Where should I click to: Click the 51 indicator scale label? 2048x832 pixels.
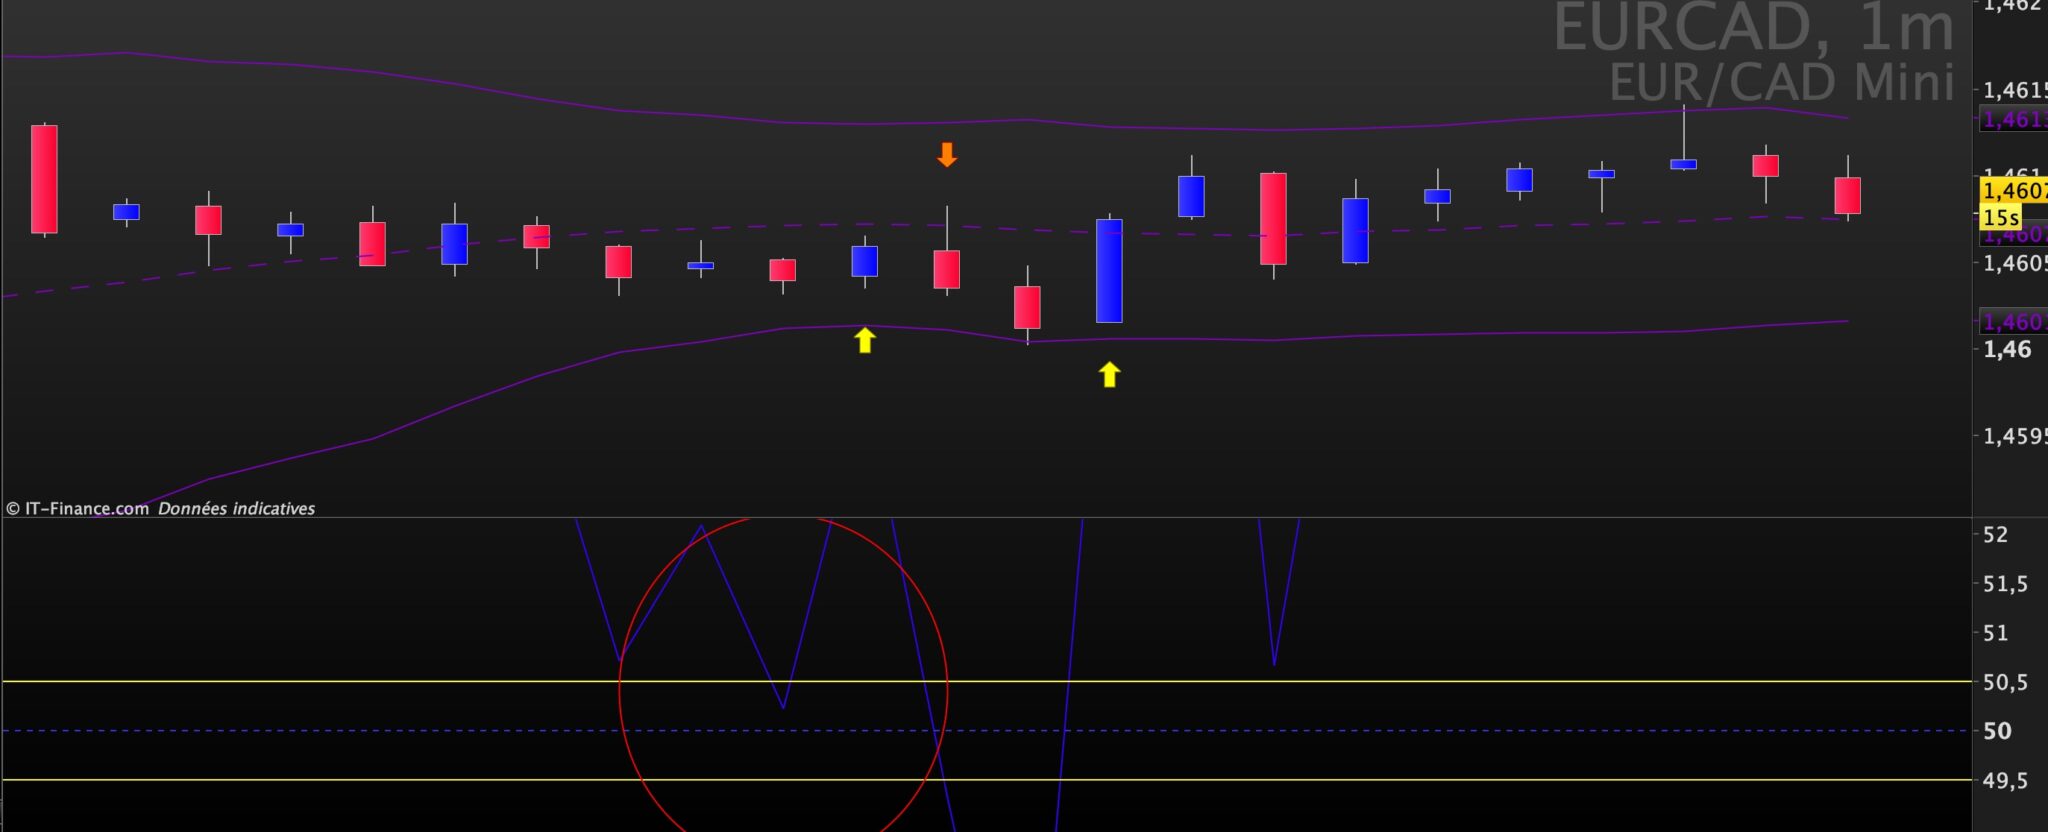1995,633
